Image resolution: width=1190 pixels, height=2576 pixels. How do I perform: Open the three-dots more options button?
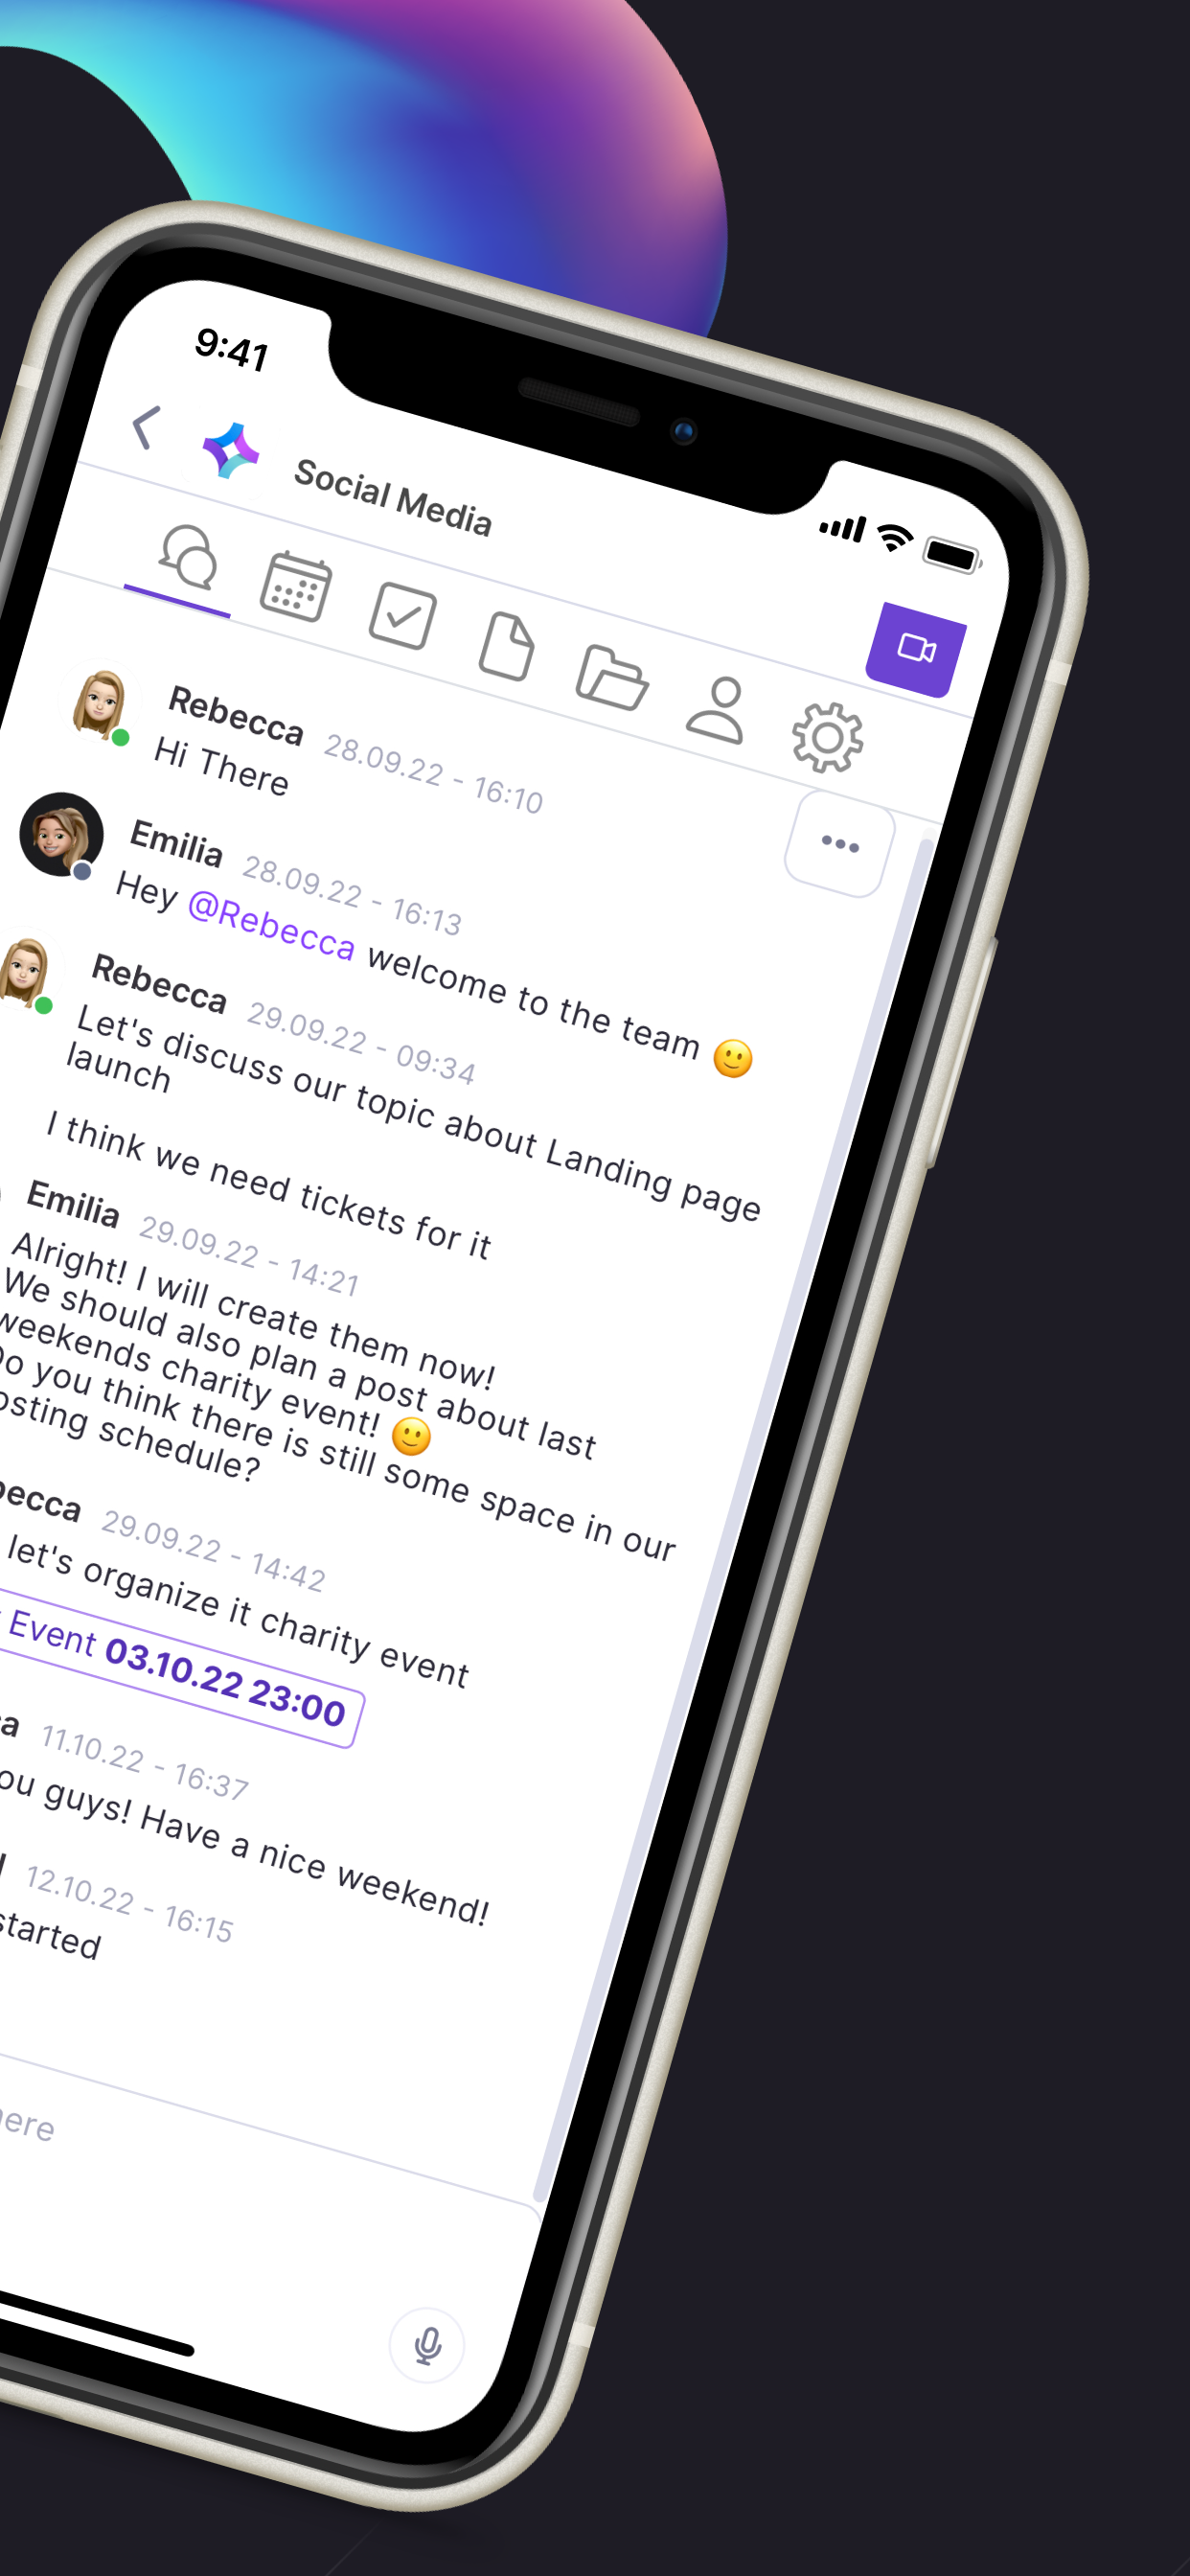[x=839, y=844]
